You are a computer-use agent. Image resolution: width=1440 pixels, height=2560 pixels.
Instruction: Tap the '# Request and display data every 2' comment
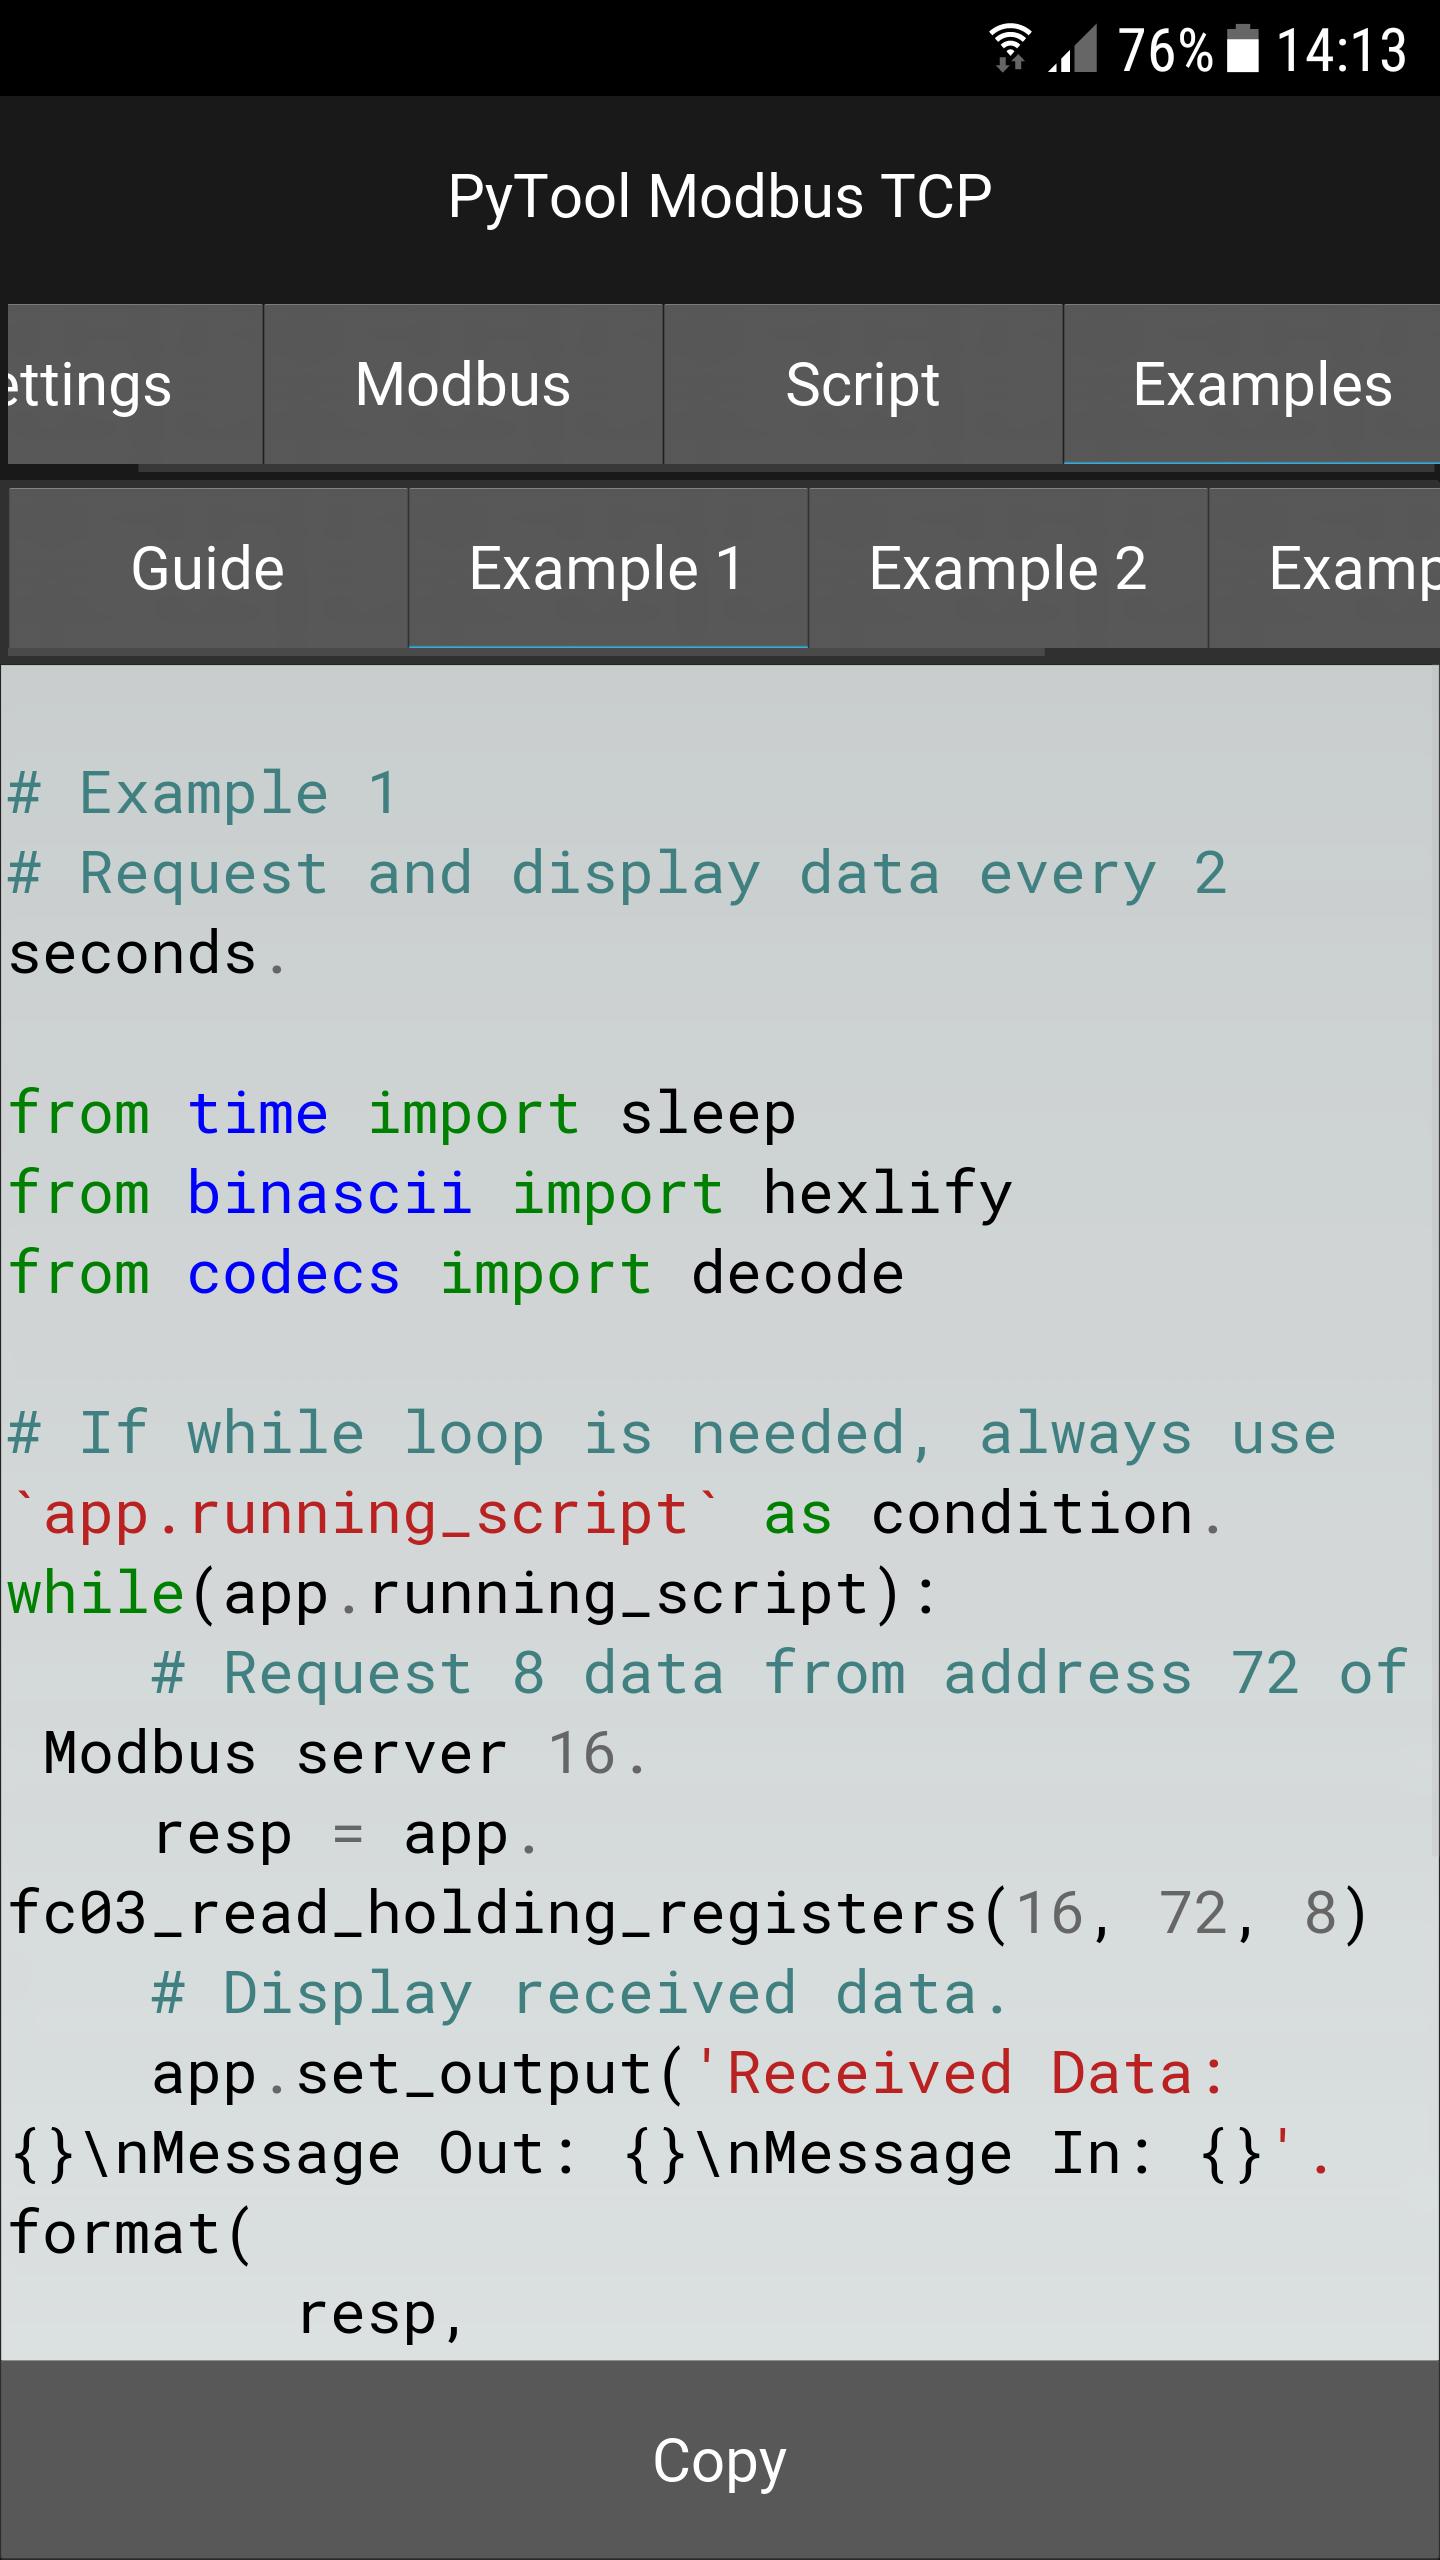(x=618, y=874)
